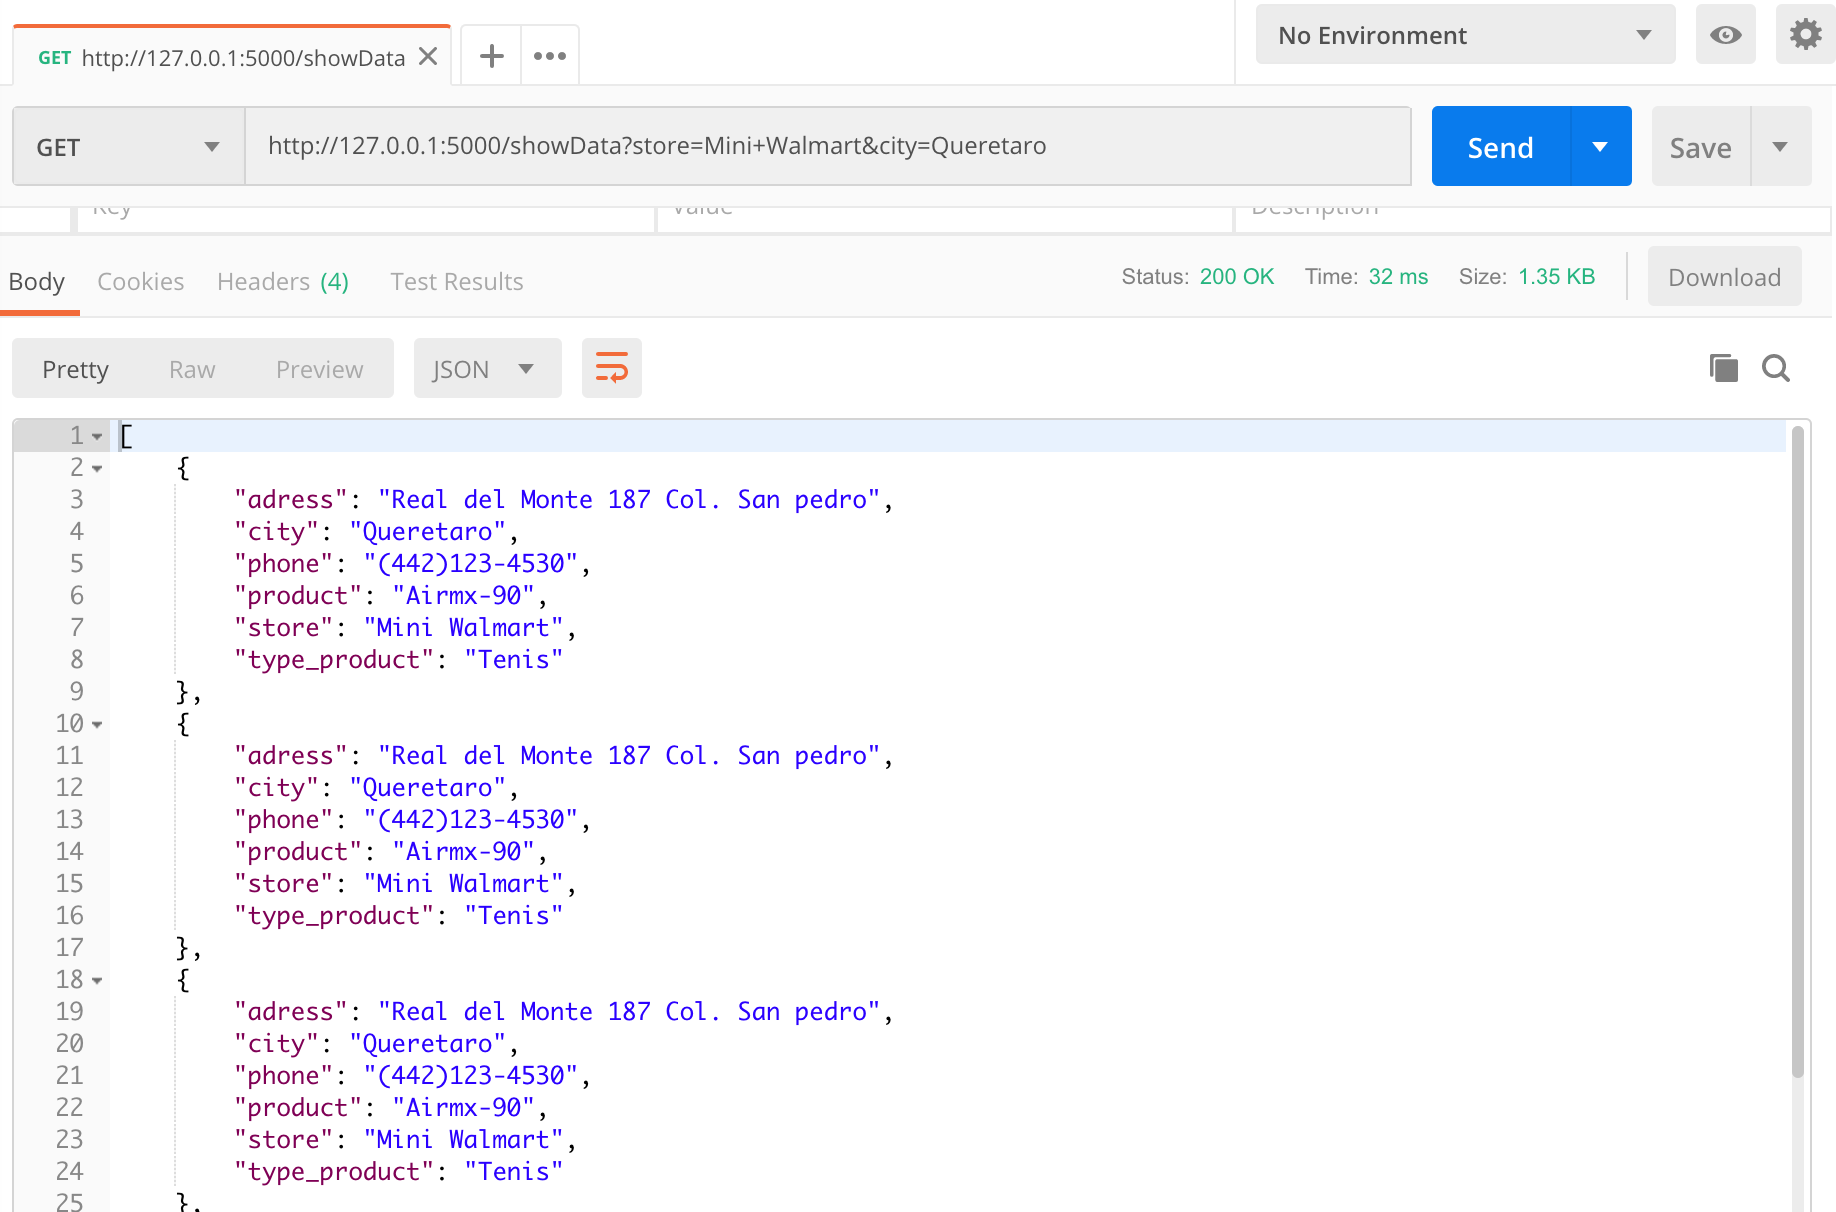
Task: Open the Test Results tab
Action: click(457, 282)
